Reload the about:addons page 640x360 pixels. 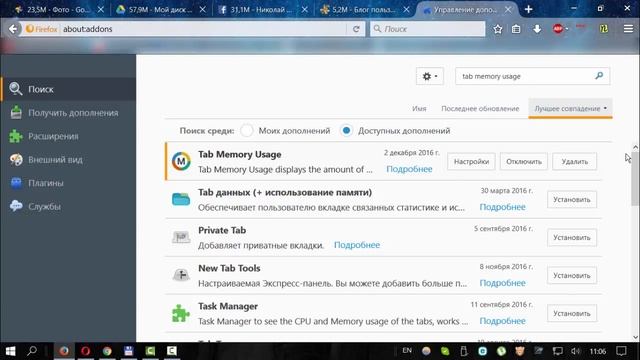click(x=356, y=29)
